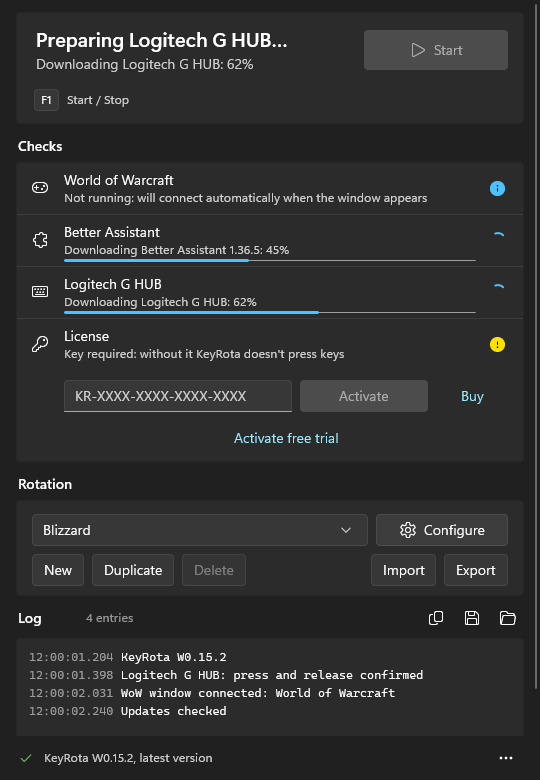Copy the log to the clipboard

[436, 618]
